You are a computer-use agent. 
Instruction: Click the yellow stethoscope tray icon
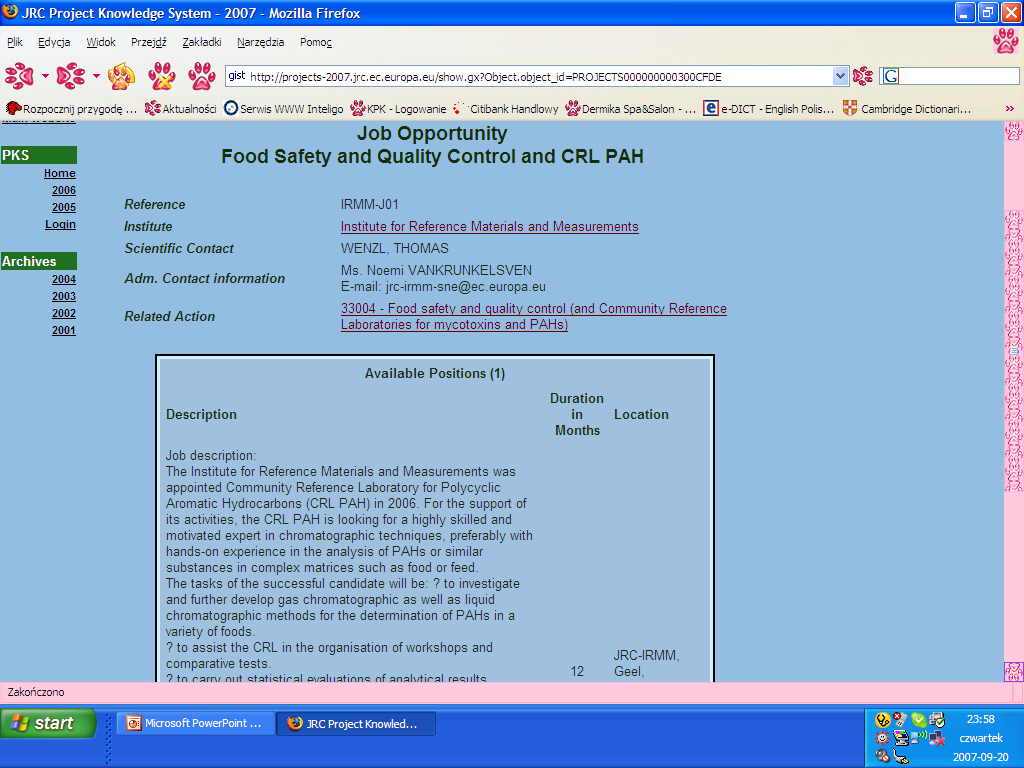[x=882, y=720]
